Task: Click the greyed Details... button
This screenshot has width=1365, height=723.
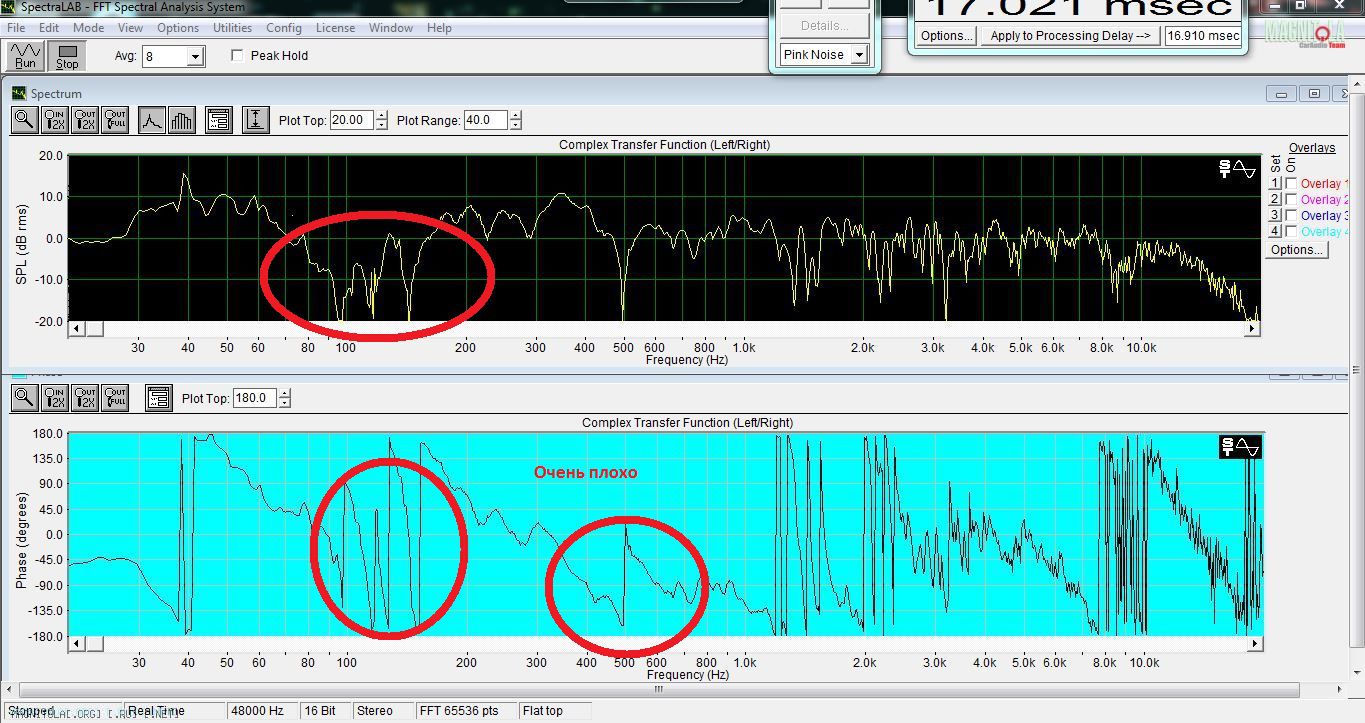Action: click(825, 26)
